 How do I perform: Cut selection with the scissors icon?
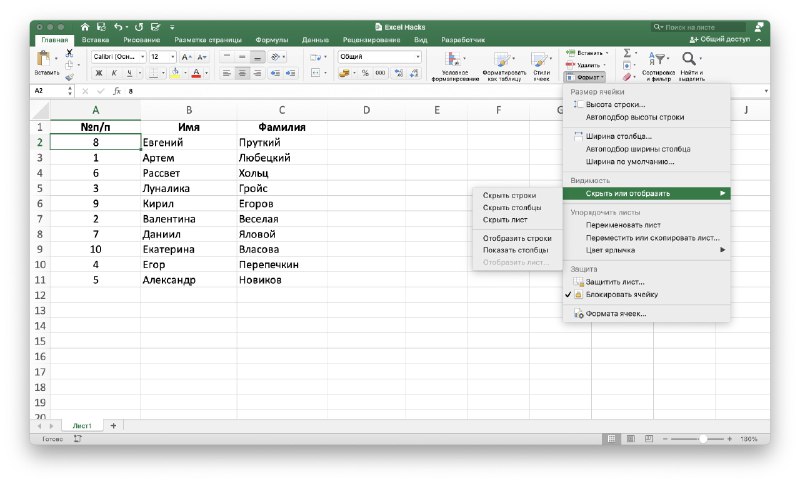[x=69, y=53]
